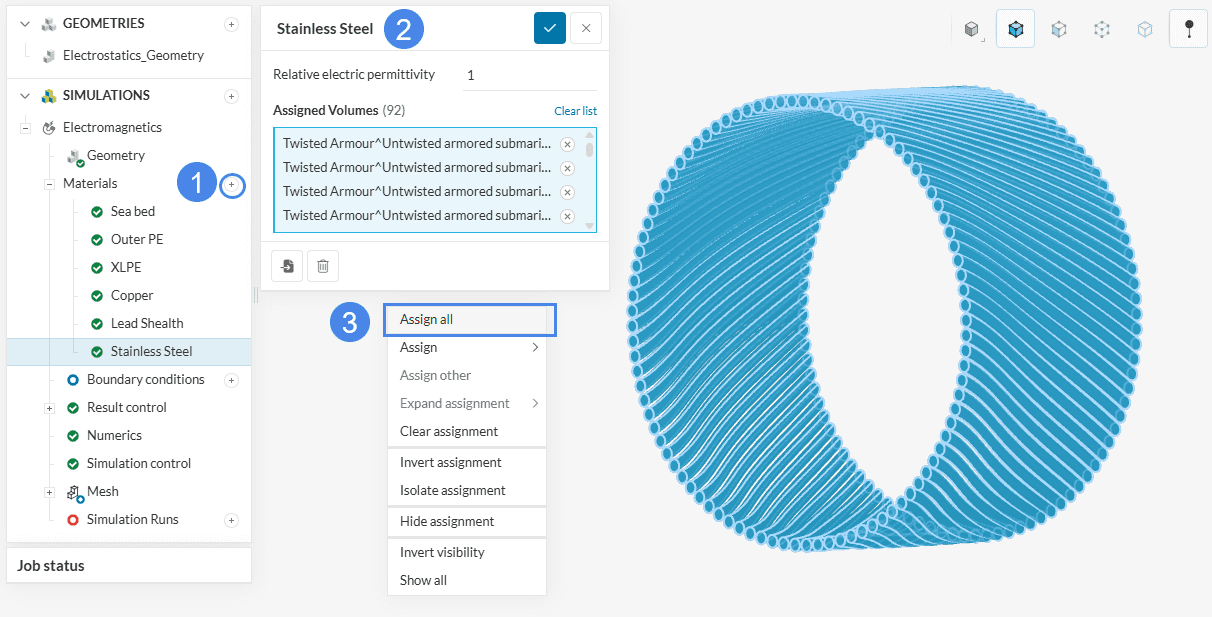The image size is (1212, 617).
Task: Click the trash icon to delete the material
Action: click(x=323, y=266)
